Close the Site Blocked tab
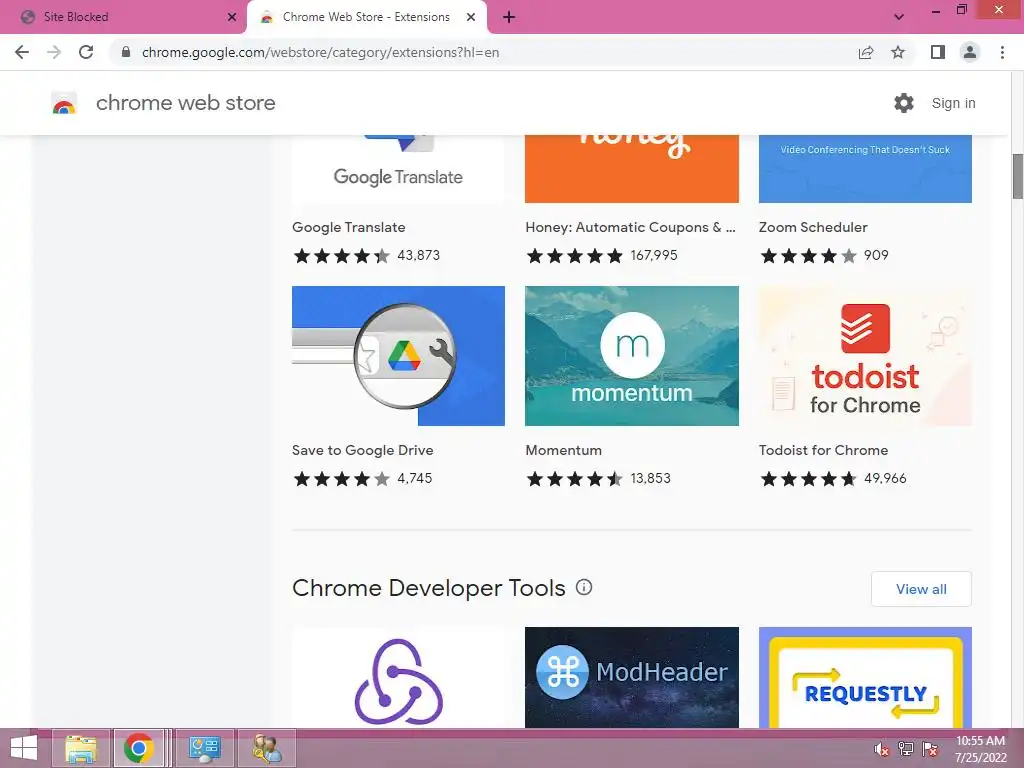Screen dimensions: 1024x768 tap(232, 17)
